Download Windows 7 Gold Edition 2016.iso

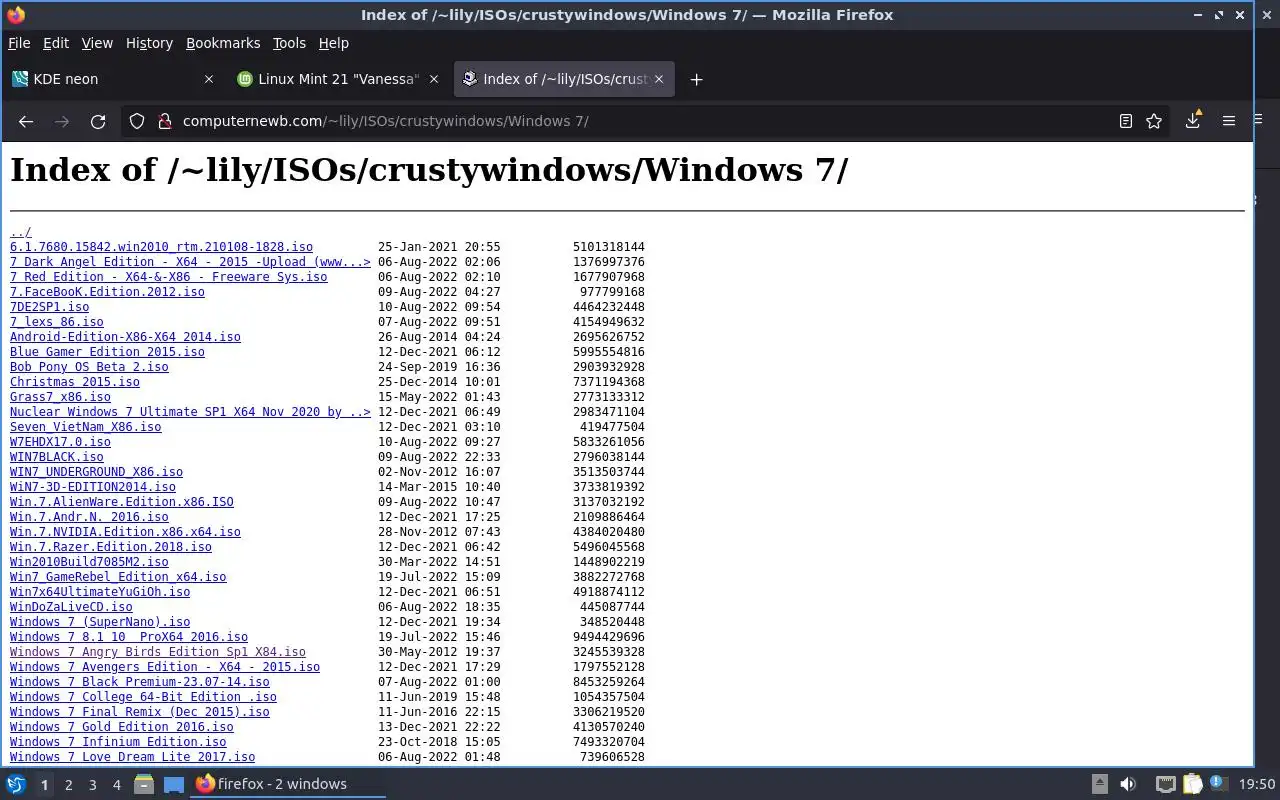122,727
